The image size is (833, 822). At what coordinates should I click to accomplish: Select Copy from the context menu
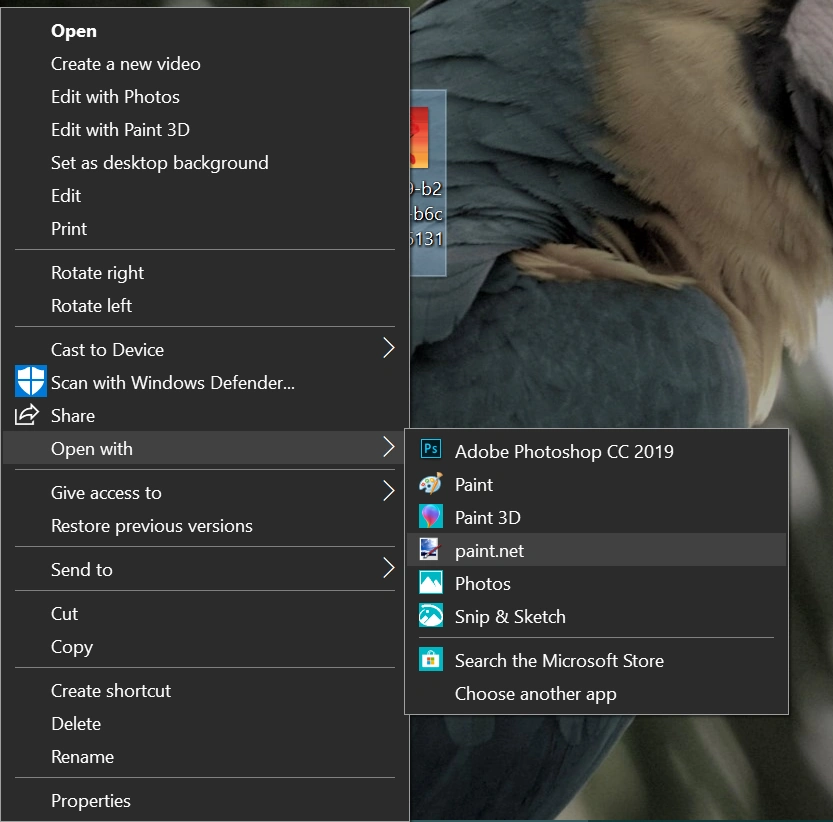[205, 647]
